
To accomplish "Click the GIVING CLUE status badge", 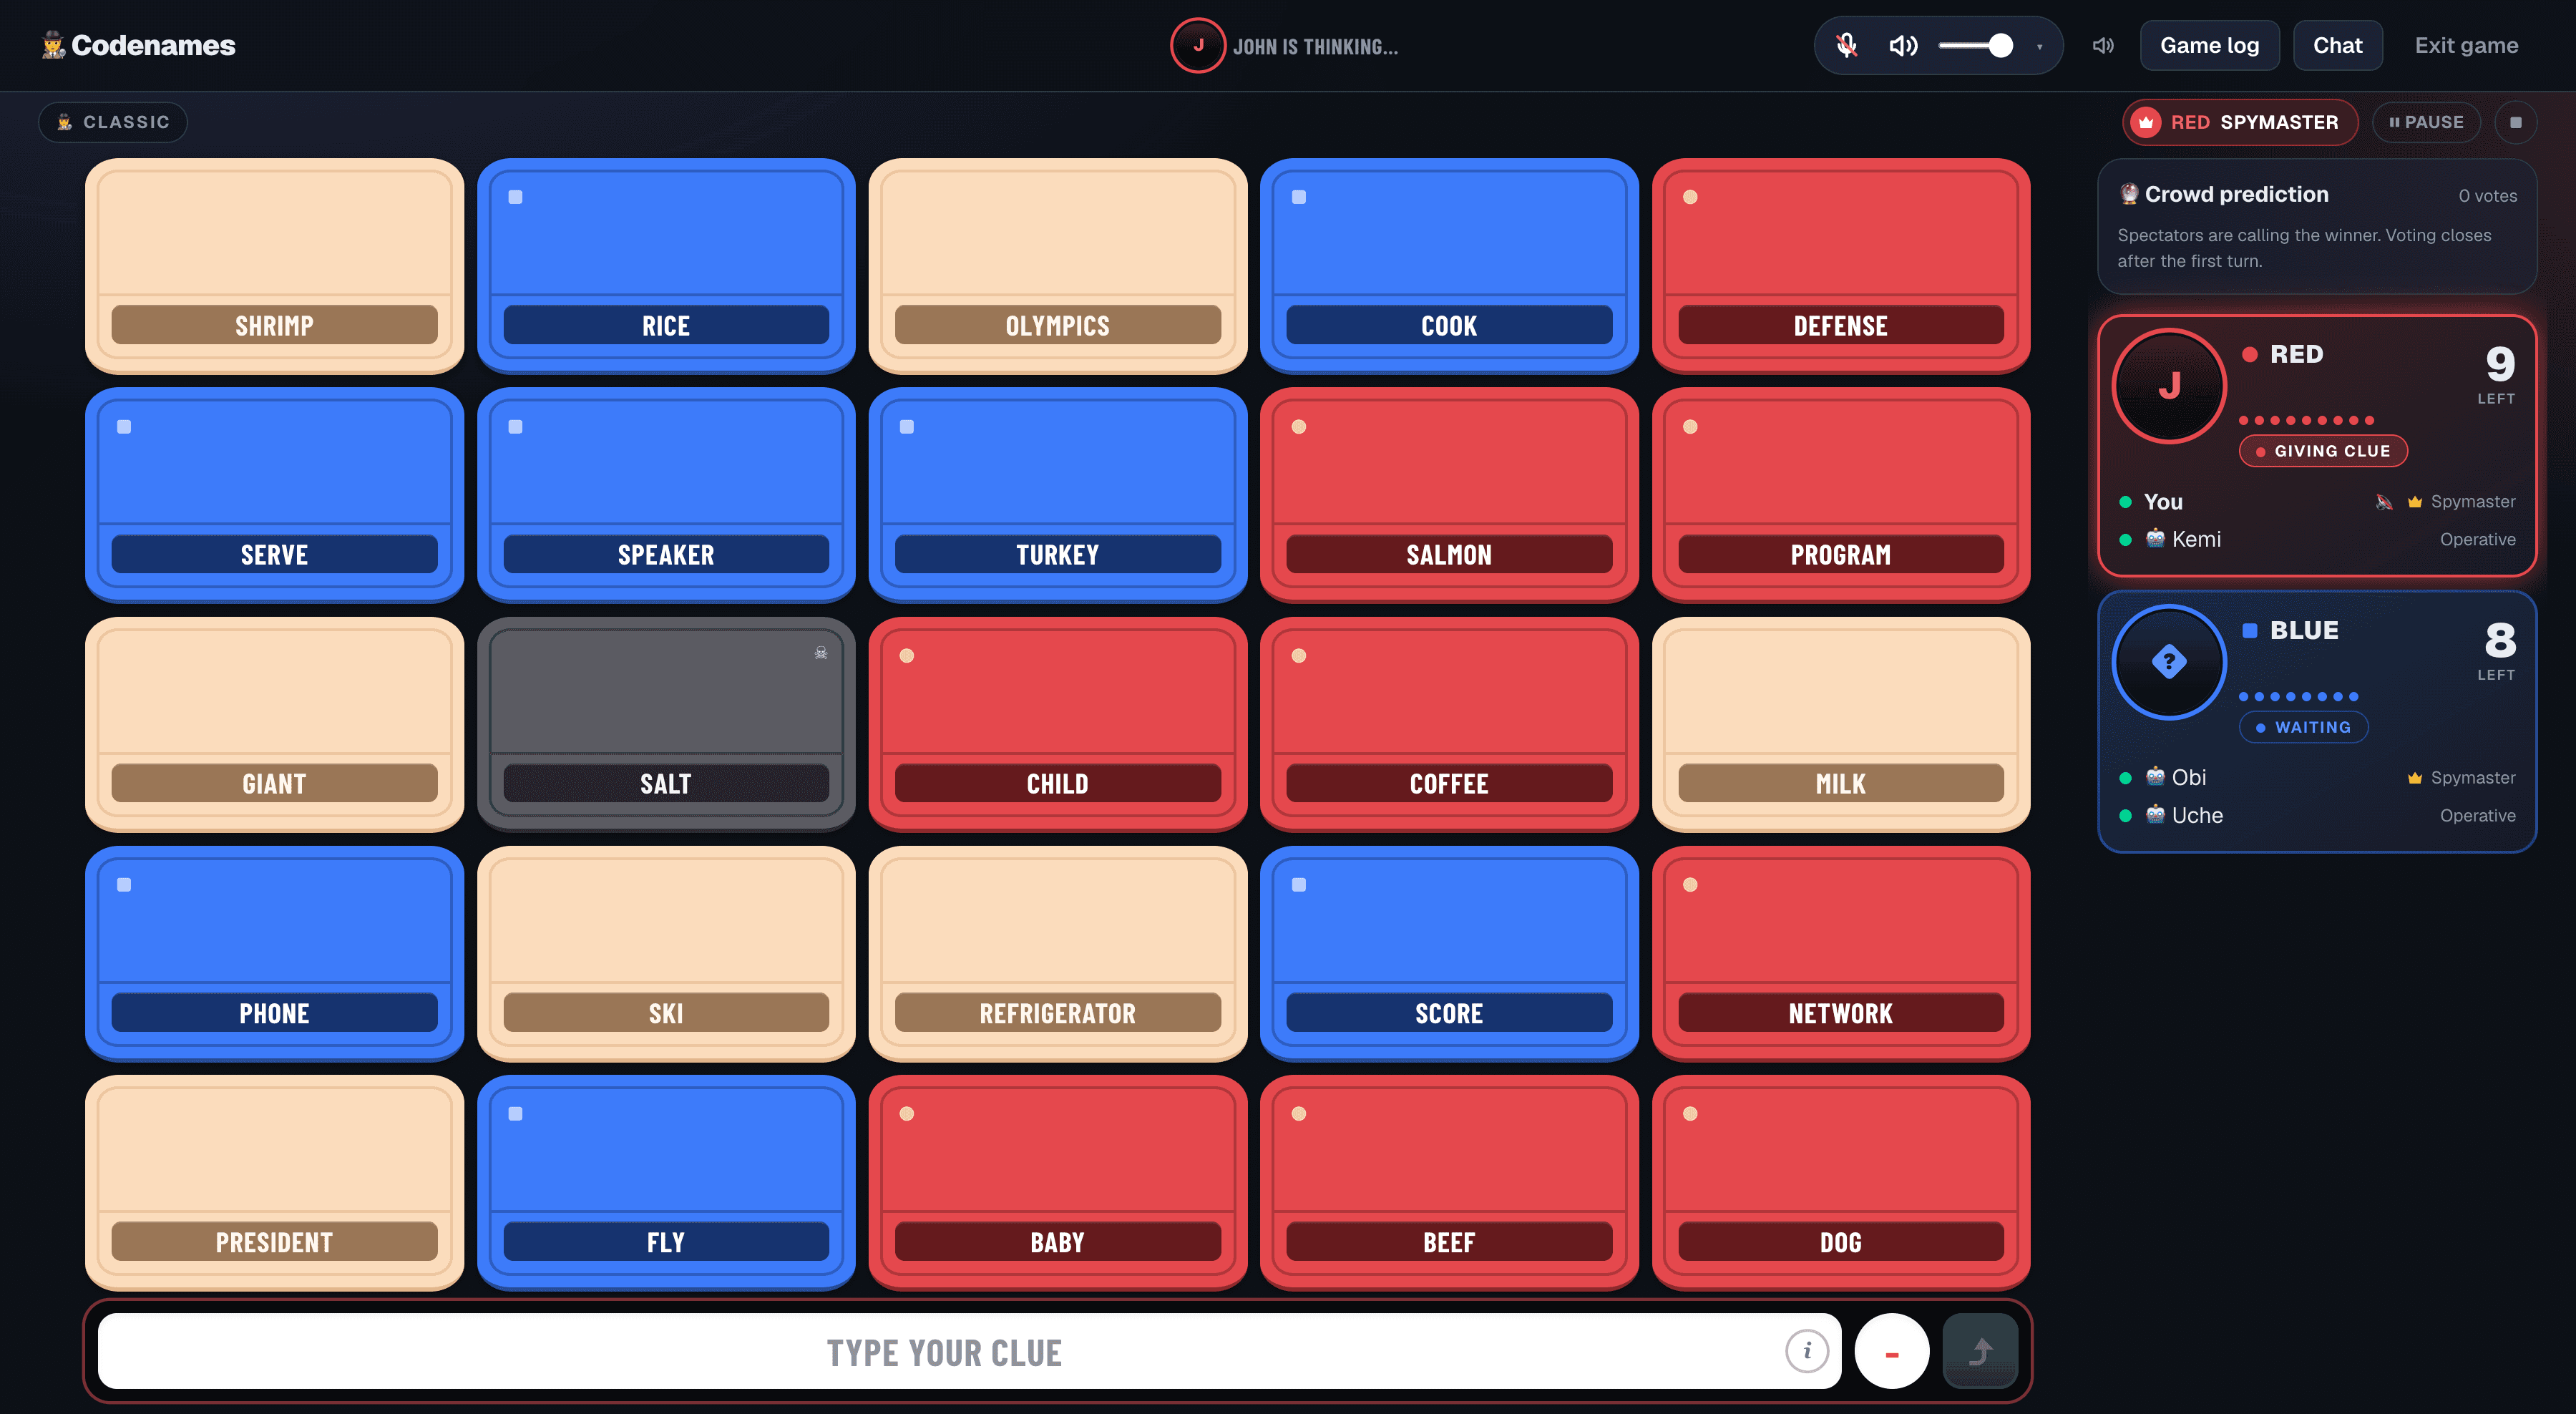I will click(x=2322, y=451).
